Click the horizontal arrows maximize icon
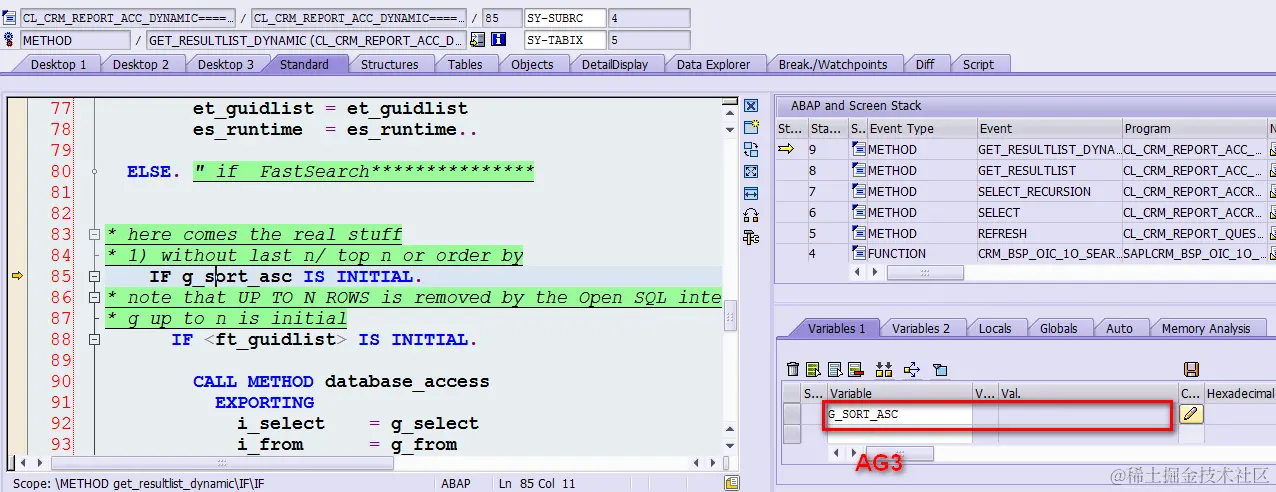Screen dimensions: 1276x492 [x=751, y=193]
